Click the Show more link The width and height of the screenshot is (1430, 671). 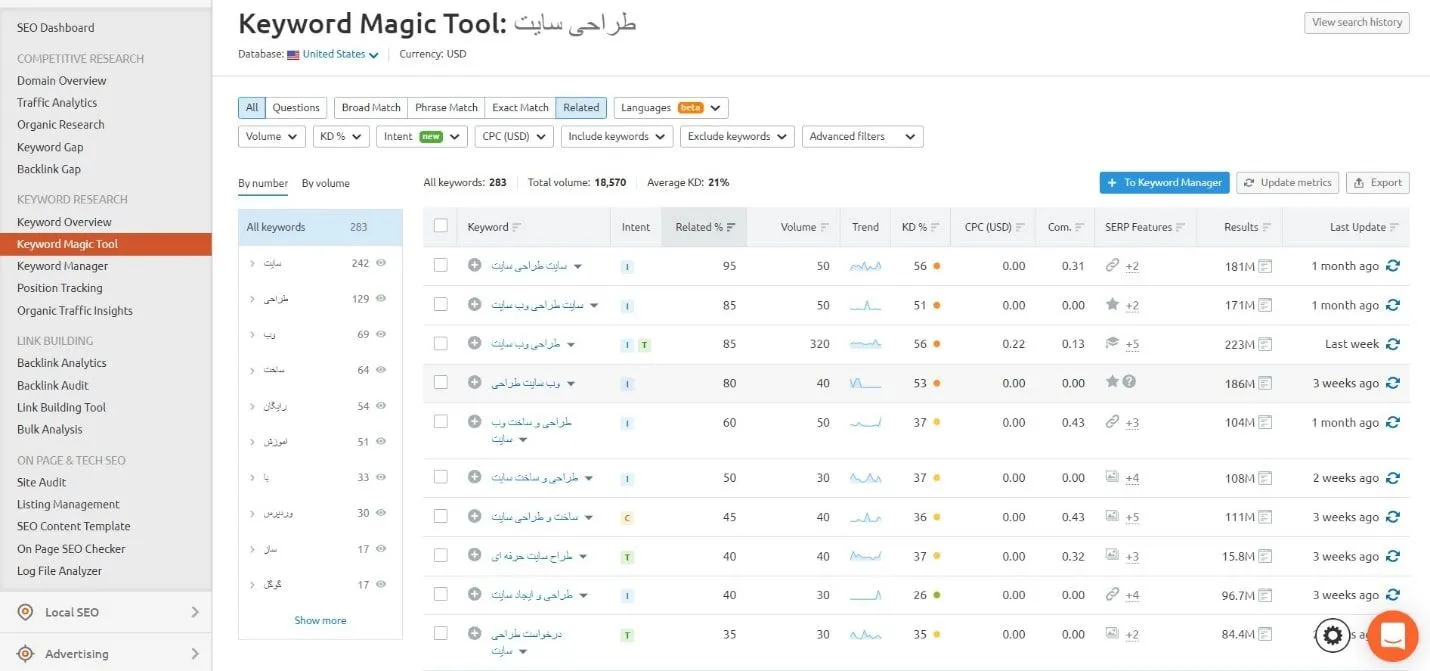[320, 620]
